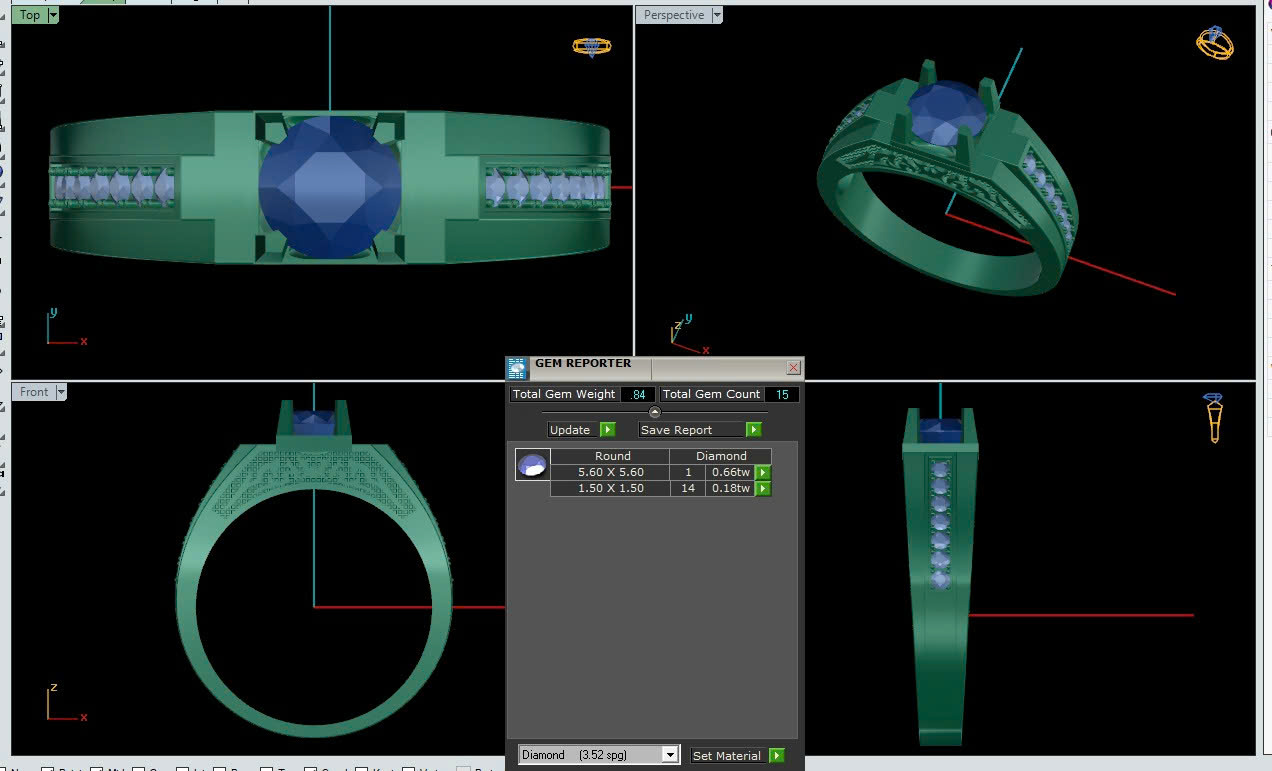Click the ring view icon in Perspective viewport
The height and width of the screenshot is (771, 1272).
[1215, 42]
